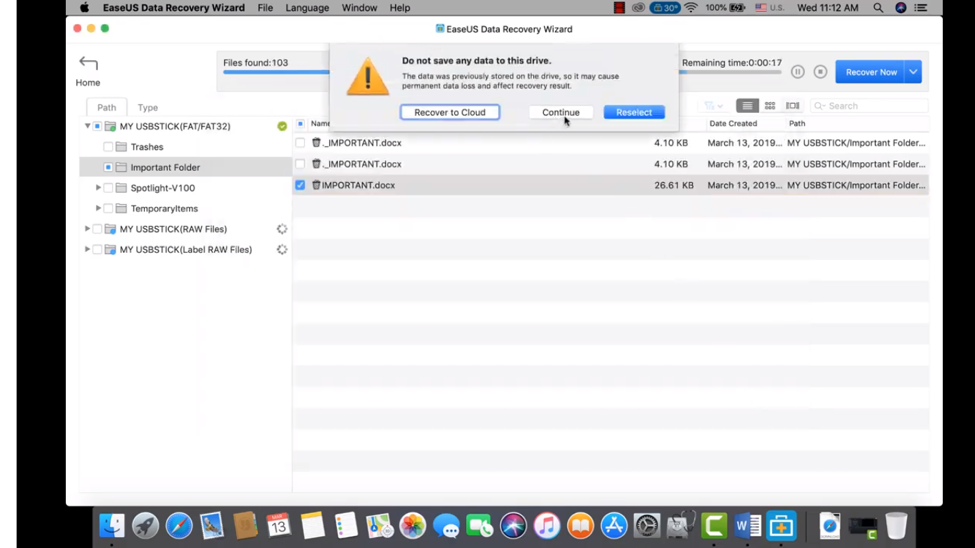Open Safari from the dock
The width and height of the screenshot is (975, 548).
(178, 526)
